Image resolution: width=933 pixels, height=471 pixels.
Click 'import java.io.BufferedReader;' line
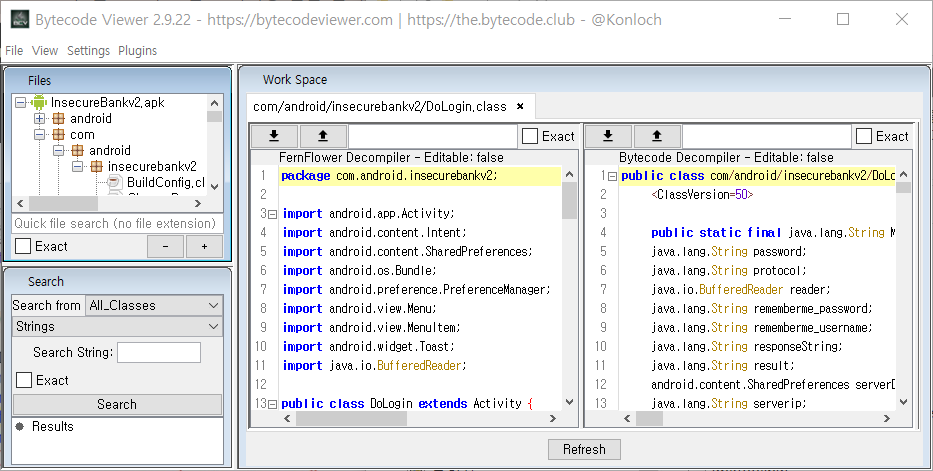374,366
